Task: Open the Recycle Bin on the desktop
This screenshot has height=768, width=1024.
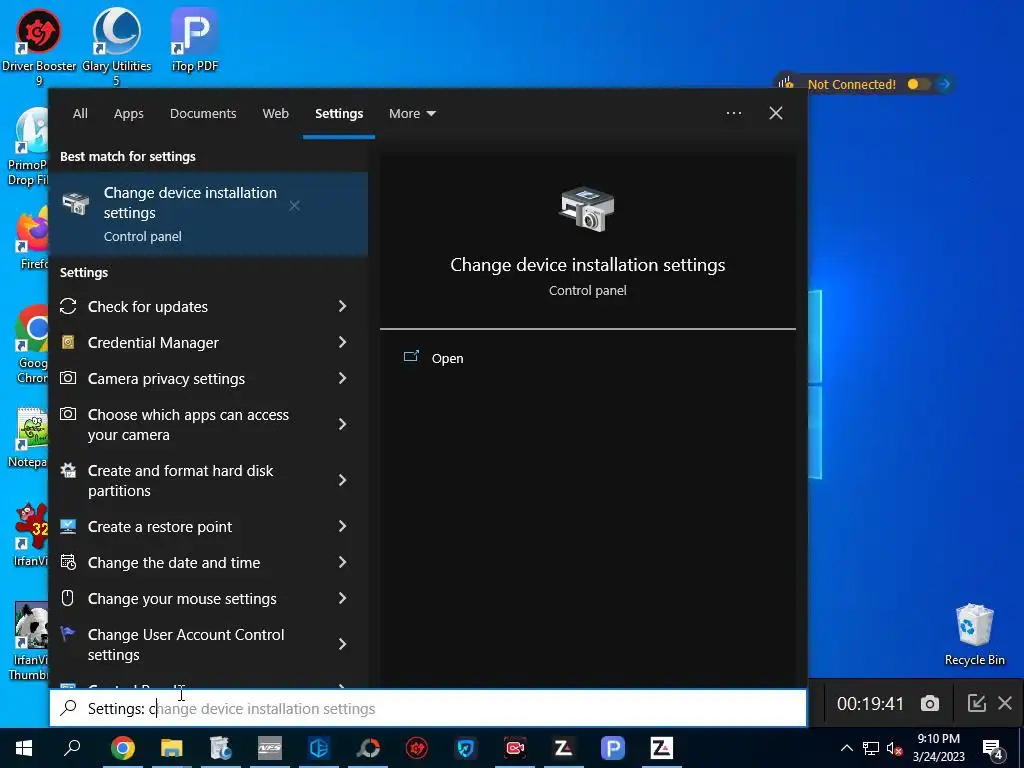Action: pyautogui.click(x=974, y=634)
